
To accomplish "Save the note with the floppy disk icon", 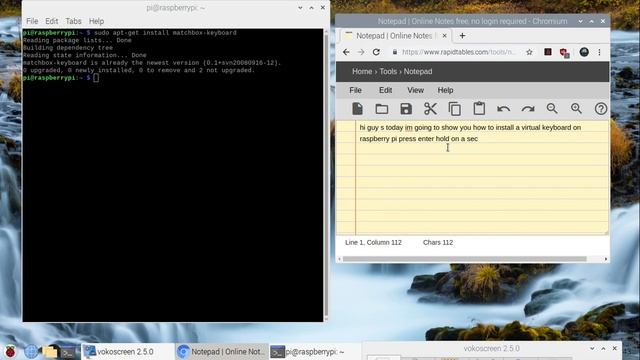I will tap(406, 109).
